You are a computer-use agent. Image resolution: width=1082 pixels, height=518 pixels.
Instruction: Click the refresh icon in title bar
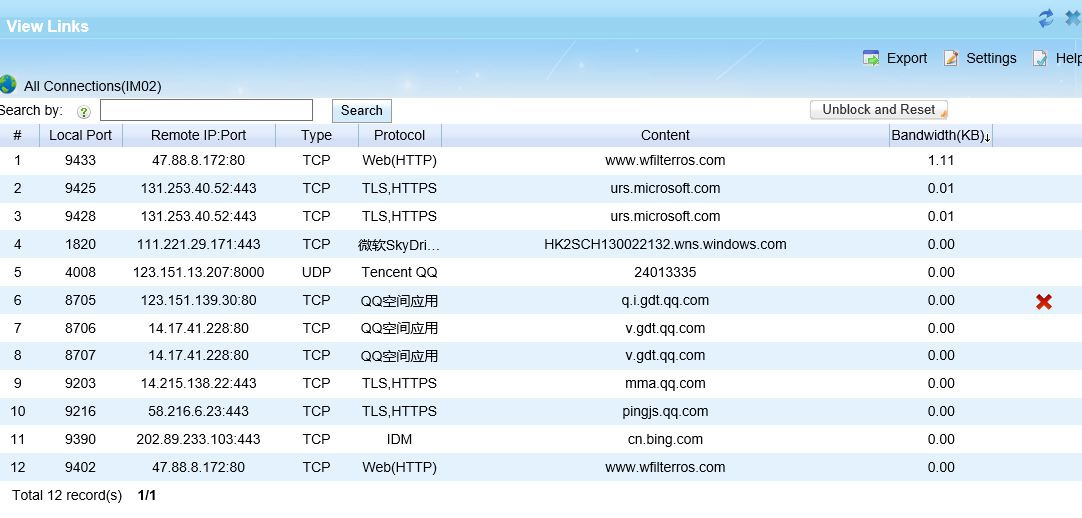pos(1046,18)
